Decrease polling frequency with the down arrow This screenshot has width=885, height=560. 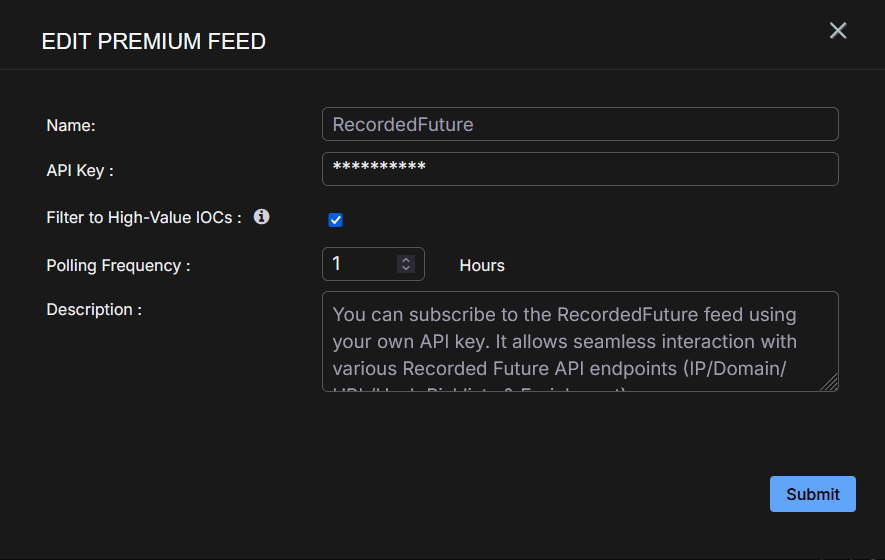(x=406, y=268)
